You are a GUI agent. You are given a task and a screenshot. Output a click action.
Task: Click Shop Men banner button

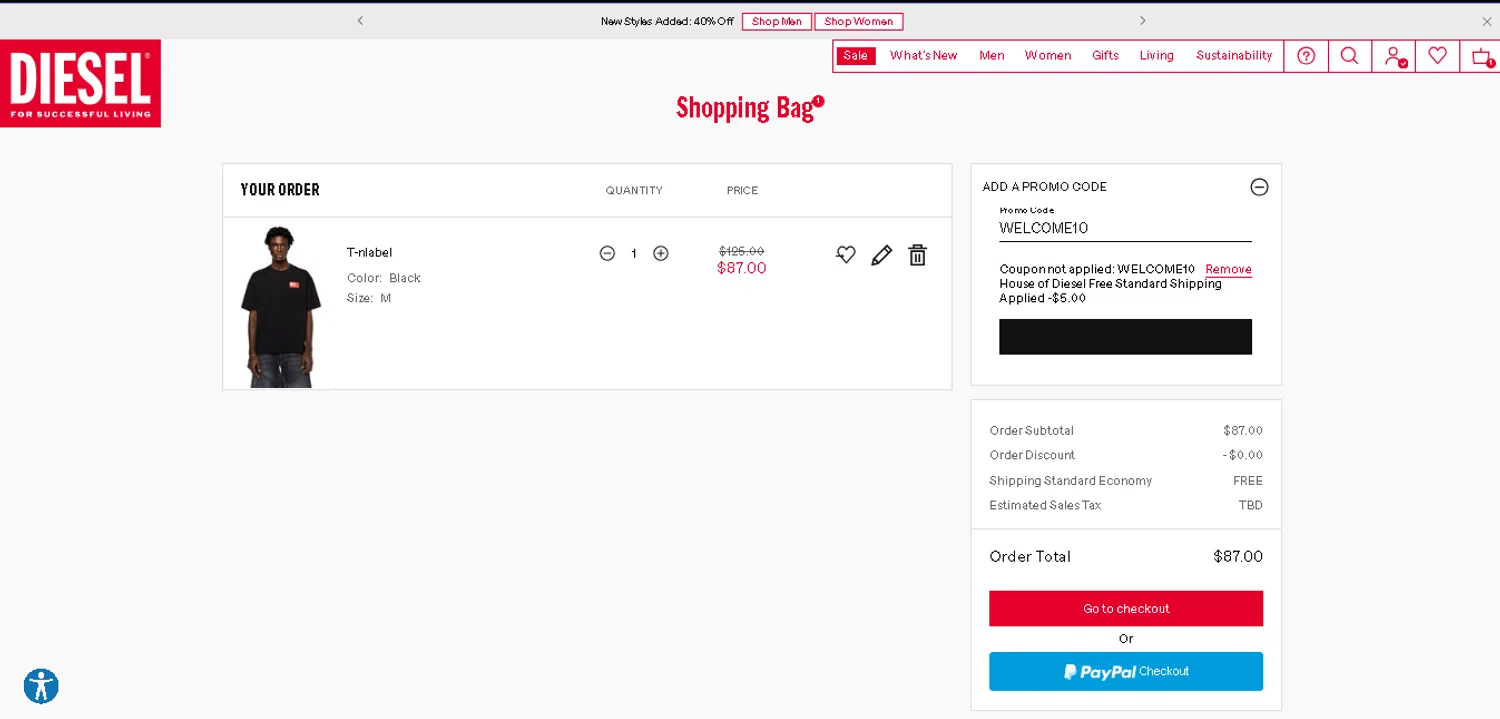pyautogui.click(x=777, y=21)
